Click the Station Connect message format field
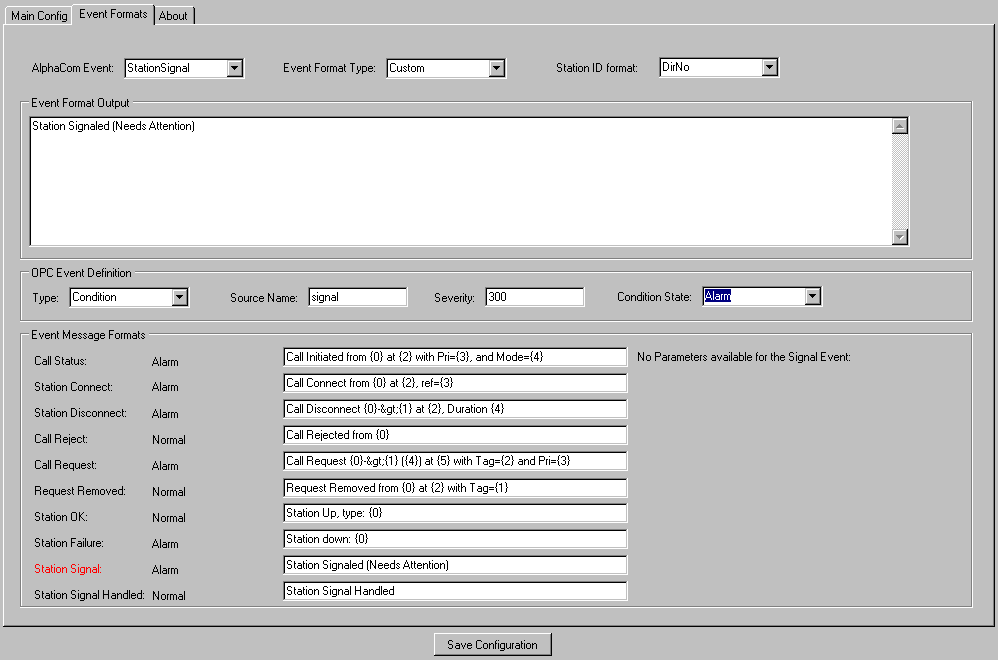 point(455,383)
